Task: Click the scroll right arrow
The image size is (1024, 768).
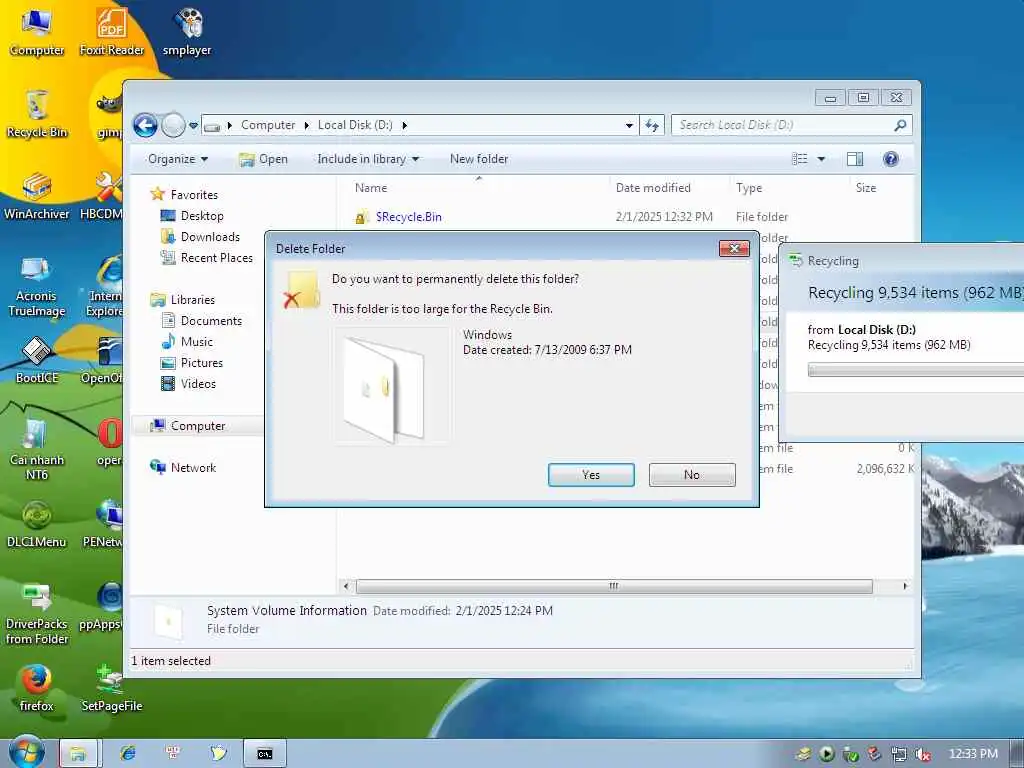Action: (x=904, y=586)
